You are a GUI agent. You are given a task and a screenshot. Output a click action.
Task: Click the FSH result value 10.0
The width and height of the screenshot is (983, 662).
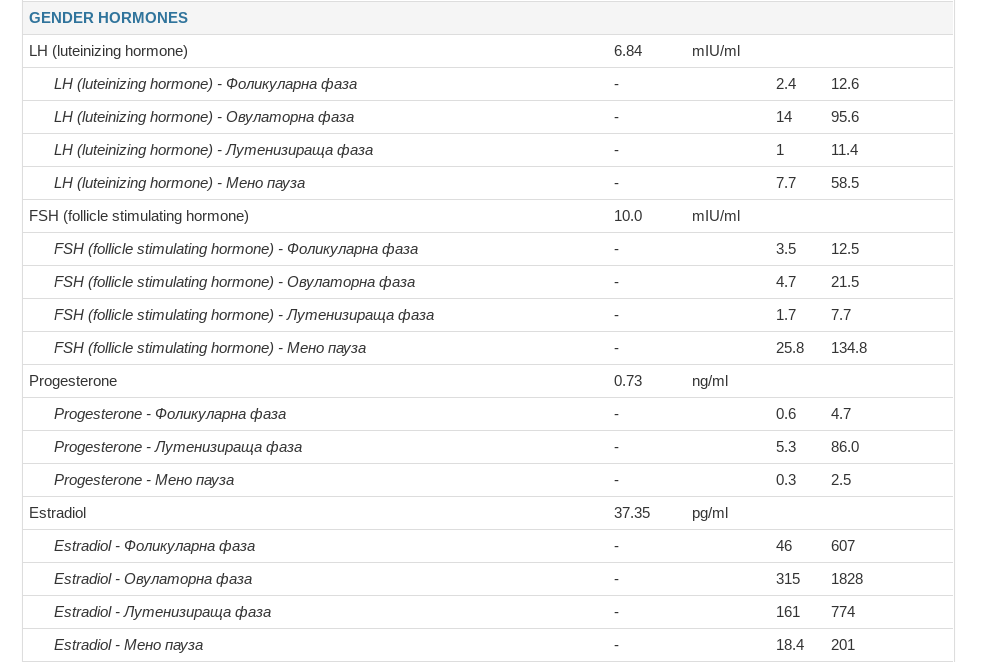628,216
